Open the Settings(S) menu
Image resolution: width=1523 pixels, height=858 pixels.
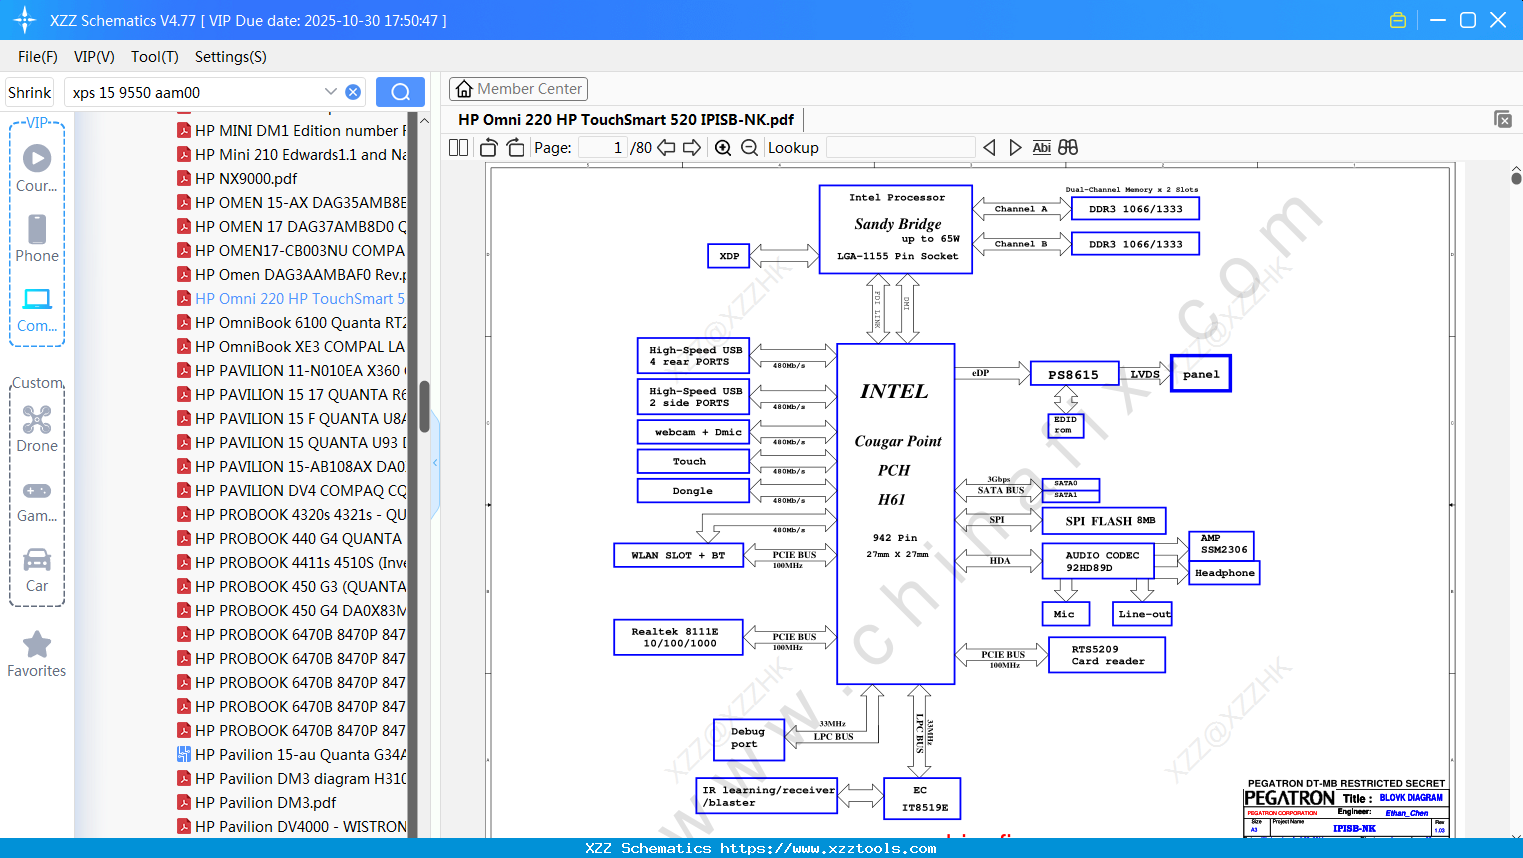click(231, 57)
